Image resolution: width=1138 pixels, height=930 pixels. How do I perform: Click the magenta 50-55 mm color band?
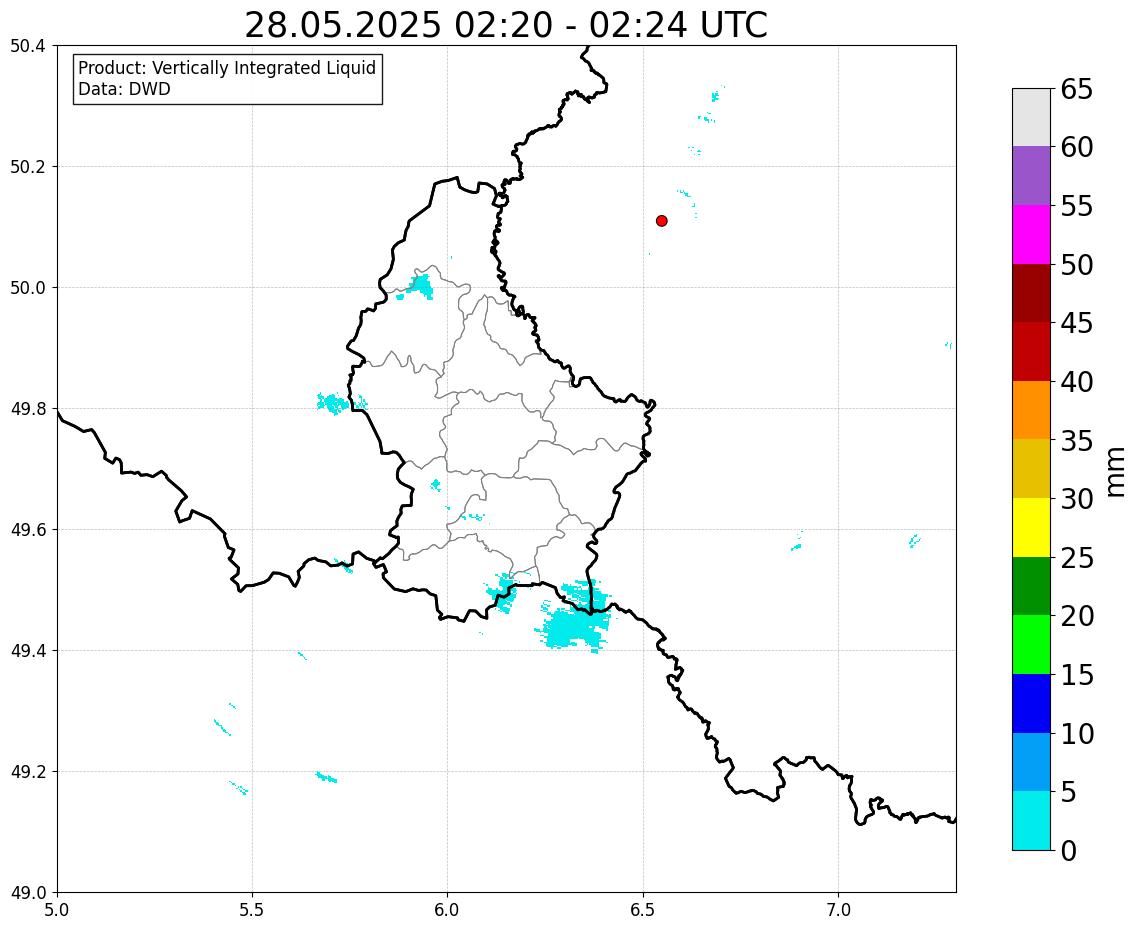[1031, 234]
